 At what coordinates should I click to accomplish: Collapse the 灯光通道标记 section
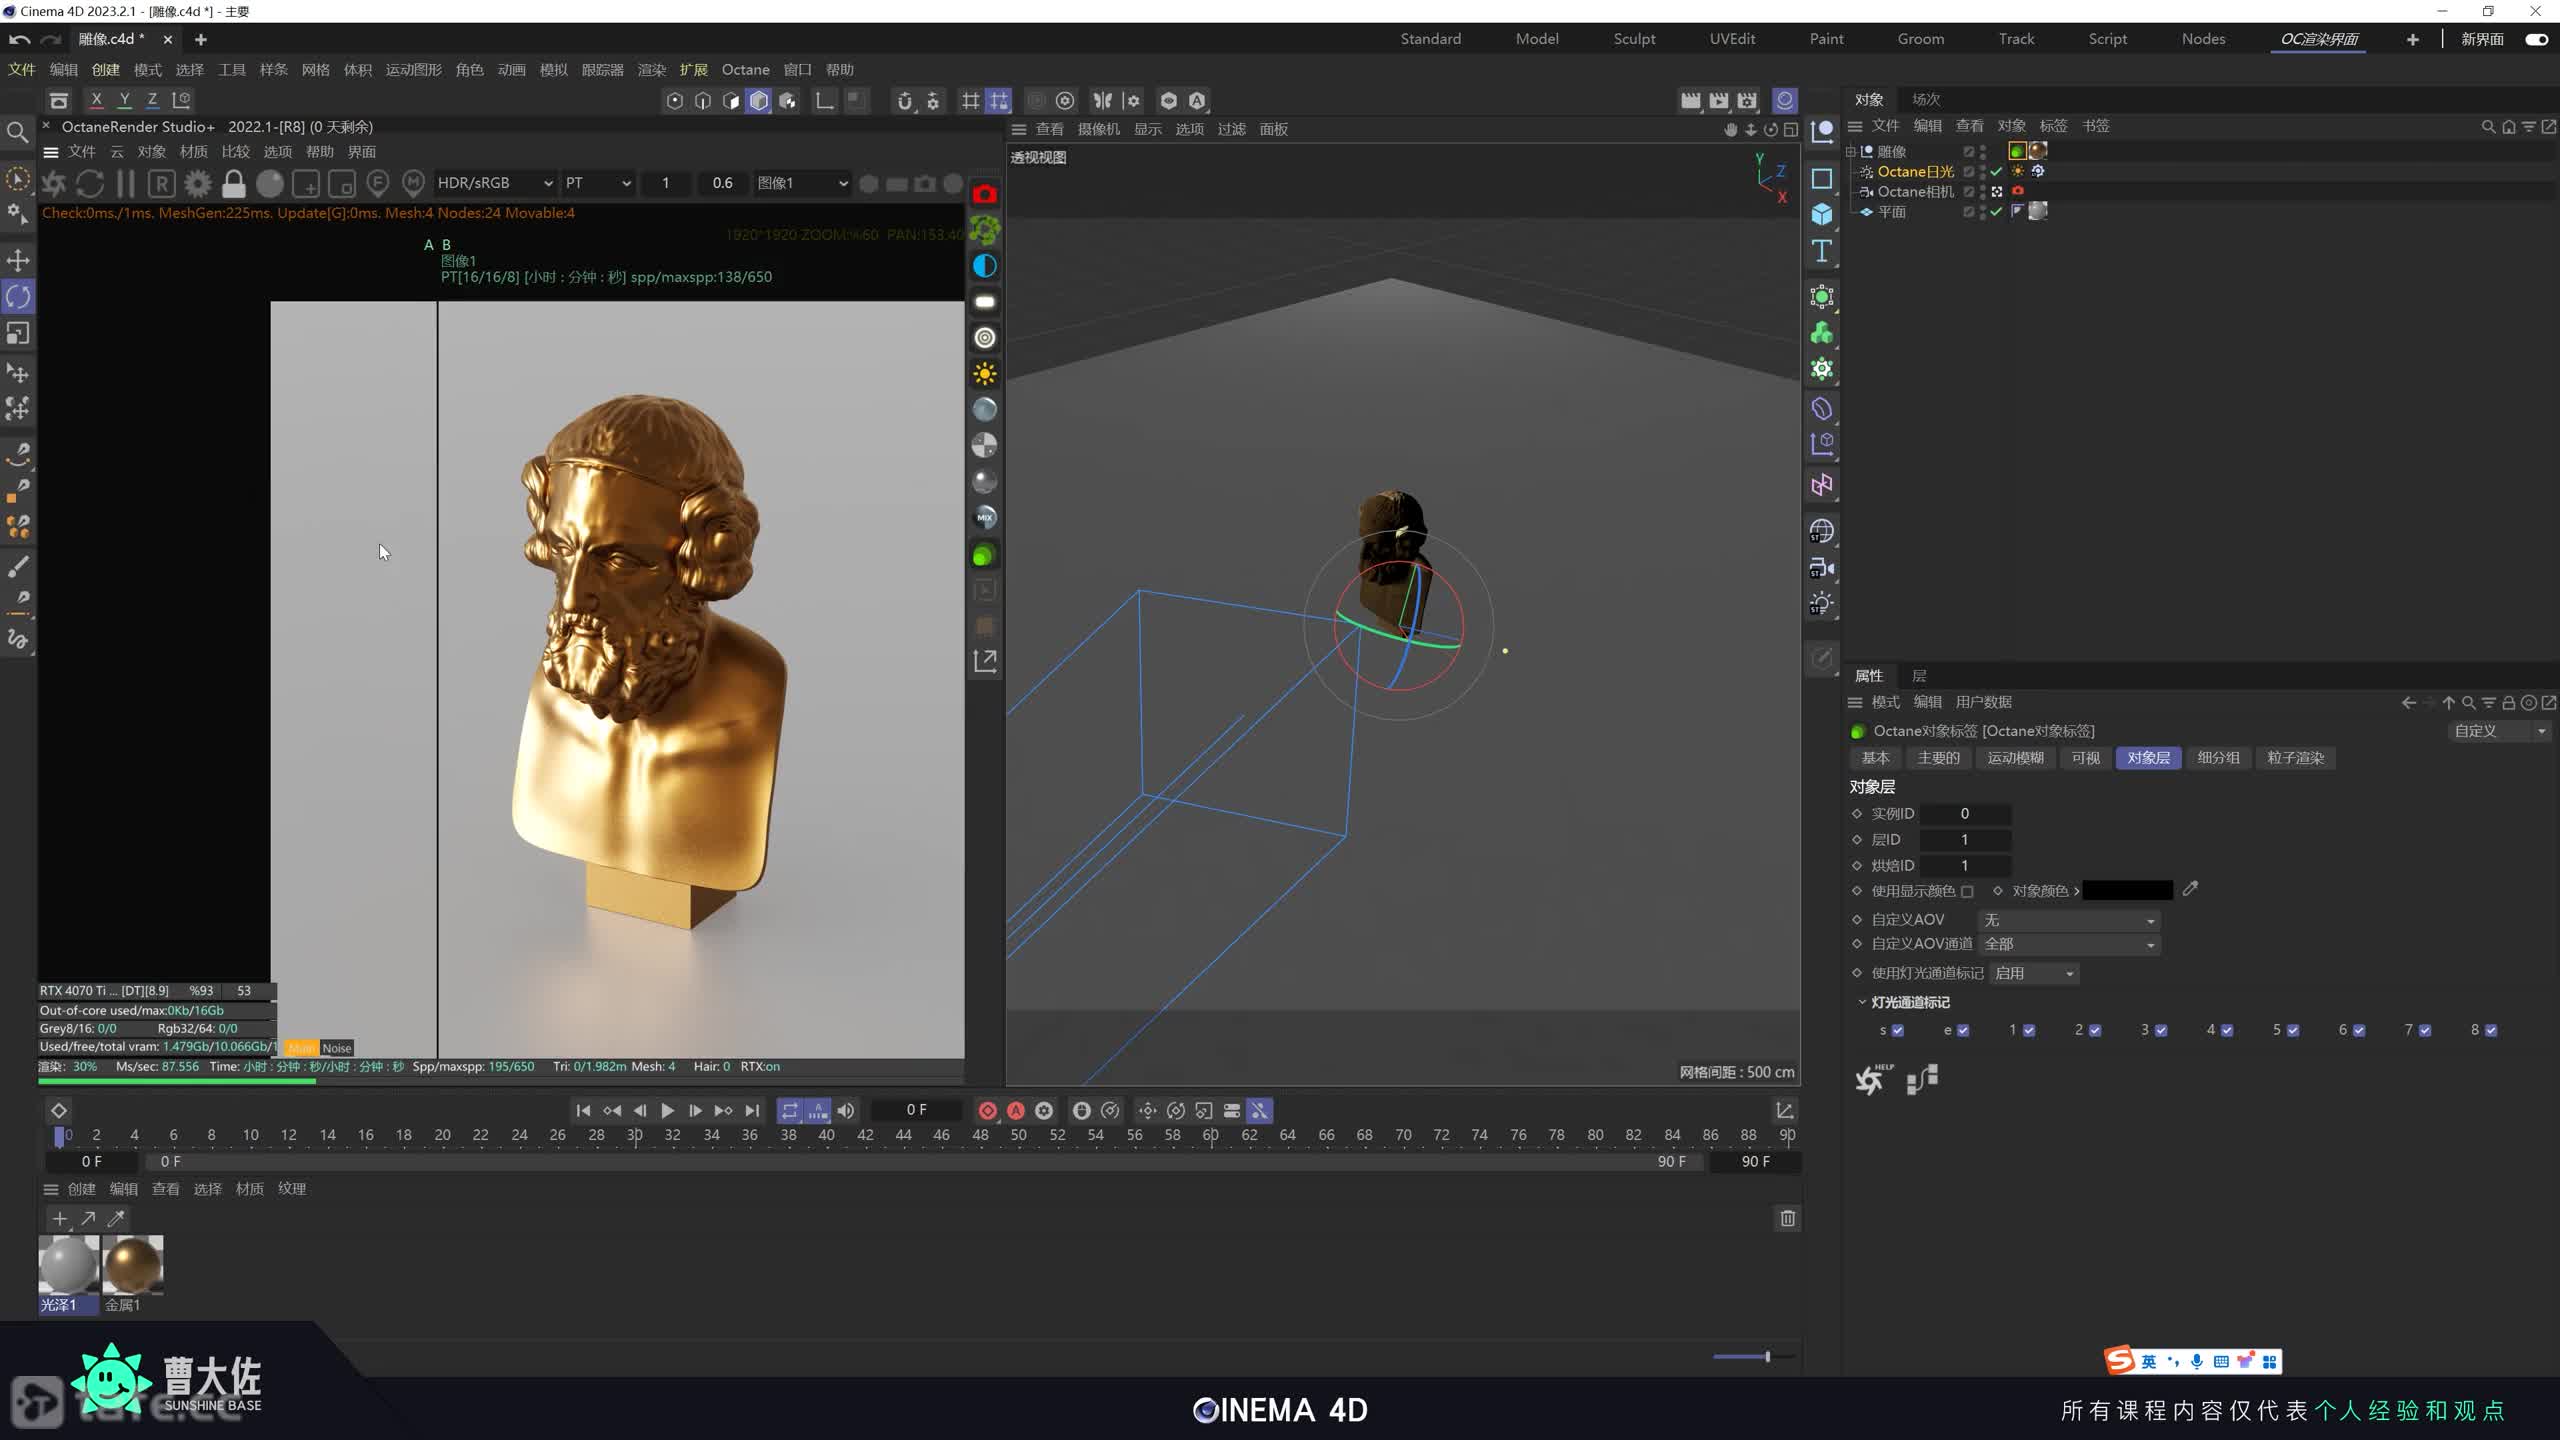pos(1861,1002)
